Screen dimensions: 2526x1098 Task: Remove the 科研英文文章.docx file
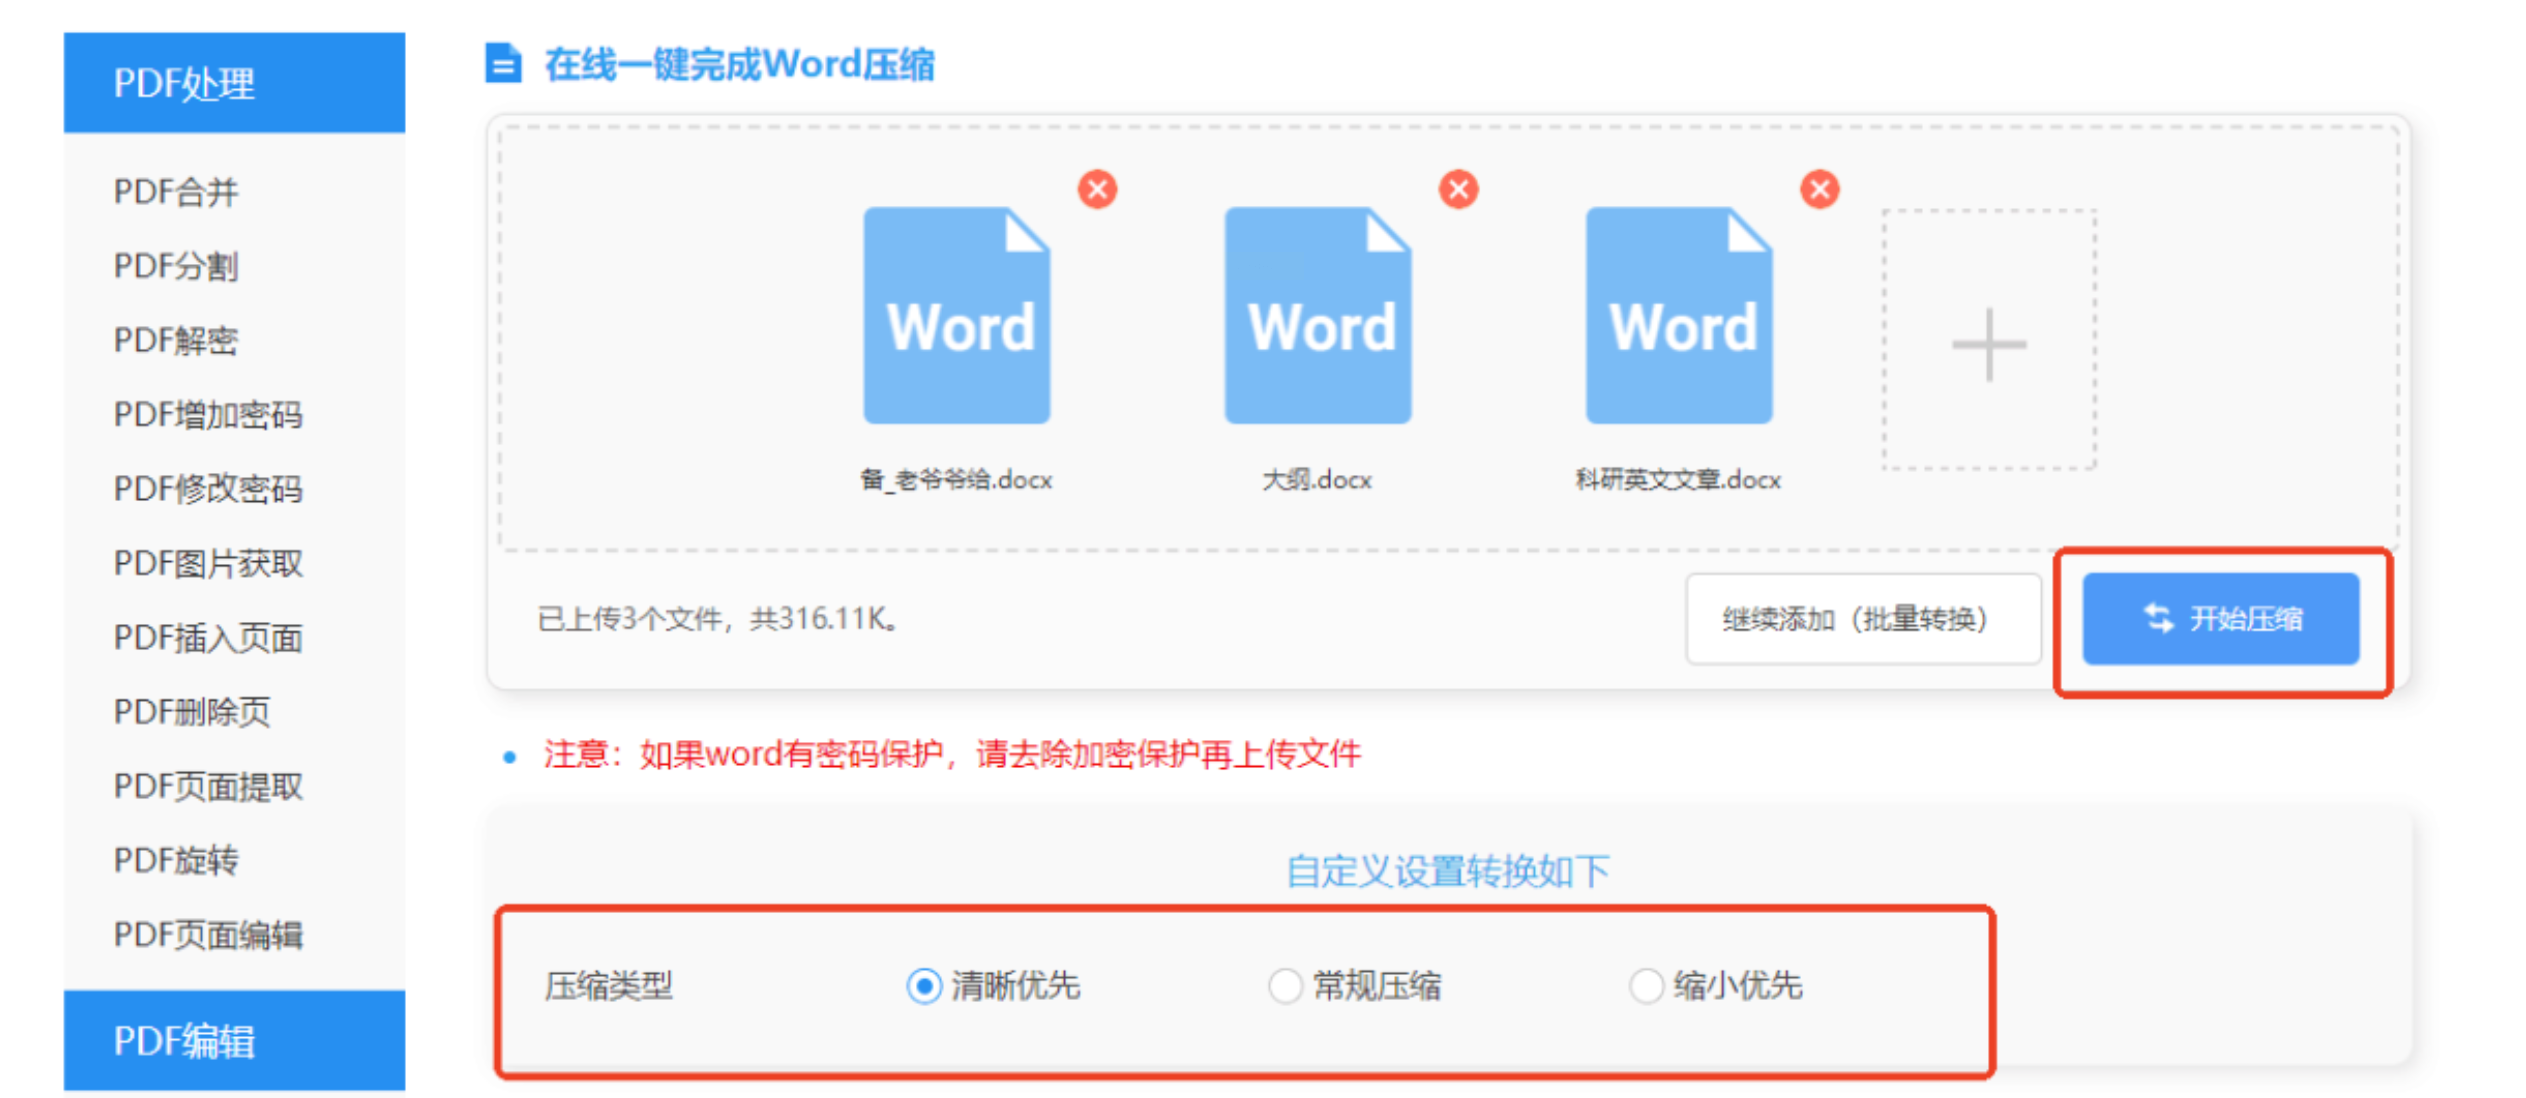[x=1819, y=189]
